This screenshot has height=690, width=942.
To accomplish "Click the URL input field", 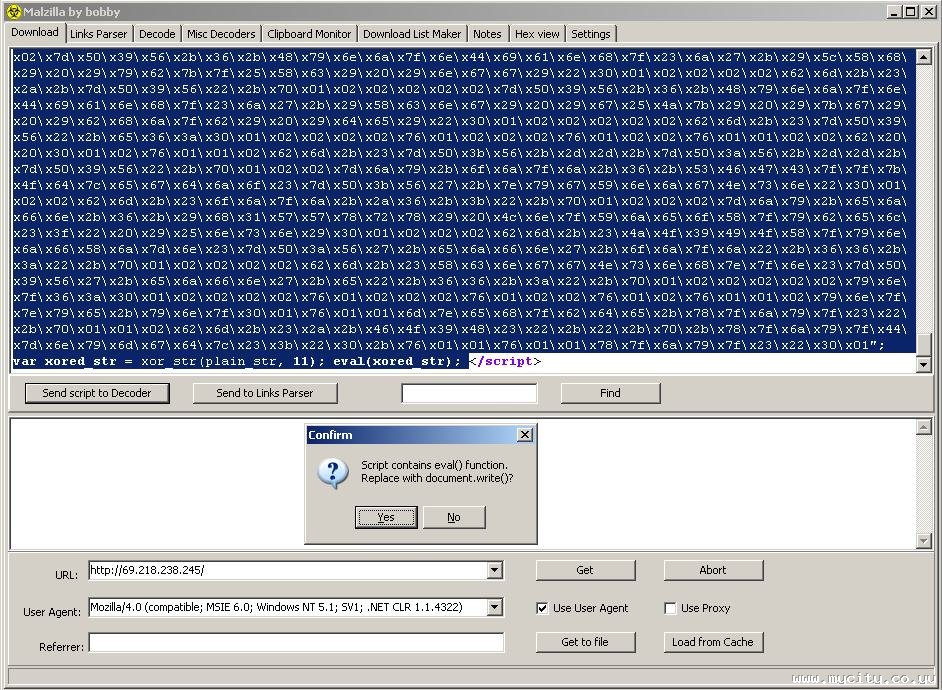I will point(288,570).
